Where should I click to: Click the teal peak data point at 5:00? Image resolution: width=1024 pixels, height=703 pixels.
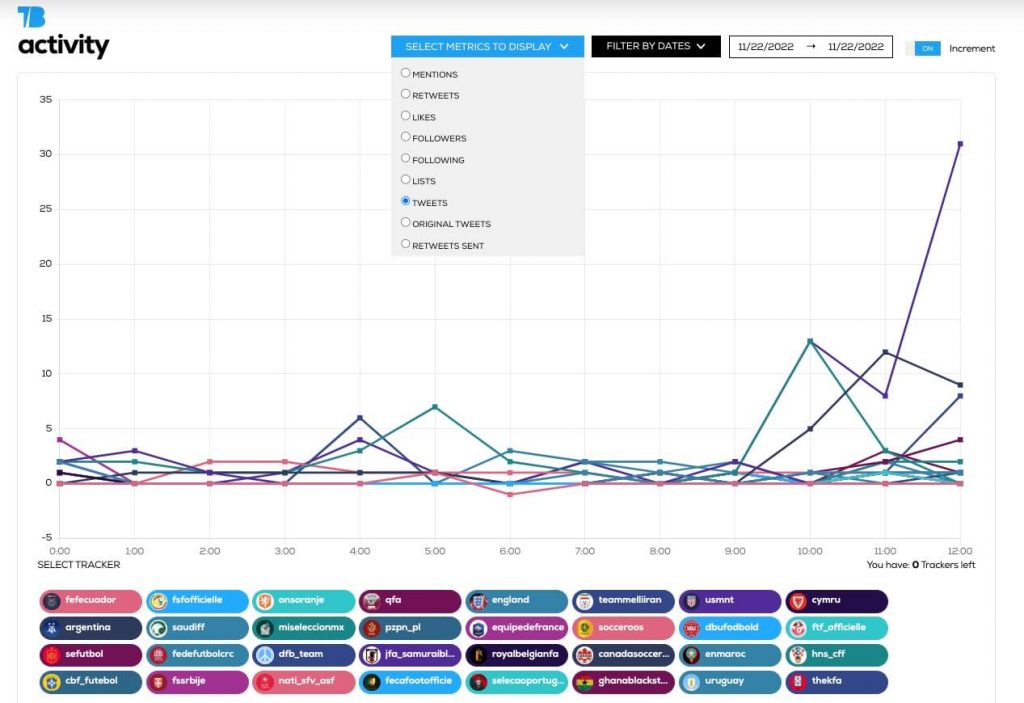[435, 407]
